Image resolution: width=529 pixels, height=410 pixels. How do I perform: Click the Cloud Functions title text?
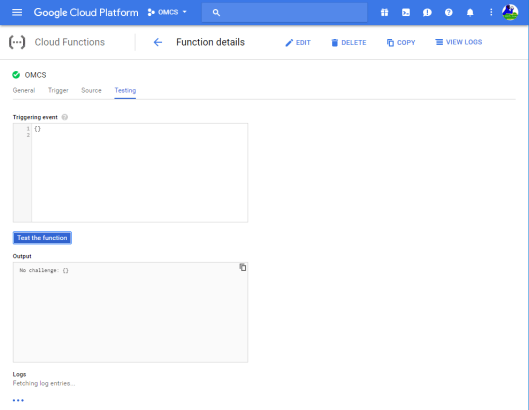[69, 42]
